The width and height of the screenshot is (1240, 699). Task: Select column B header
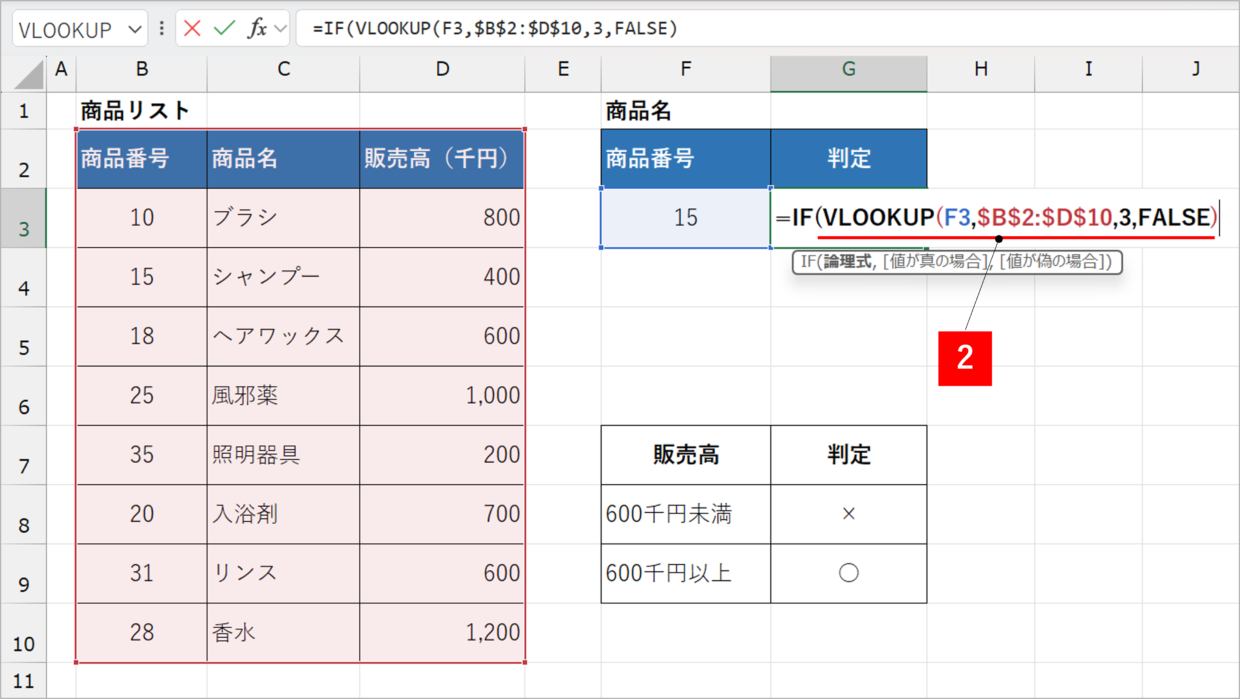[142, 69]
